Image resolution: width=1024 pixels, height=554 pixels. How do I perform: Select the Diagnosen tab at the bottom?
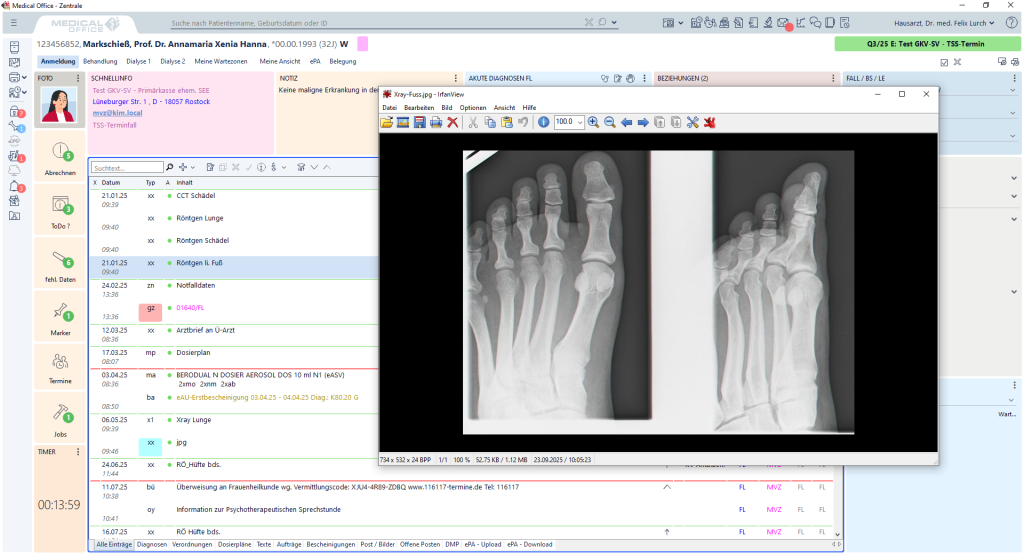pos(152,545)
